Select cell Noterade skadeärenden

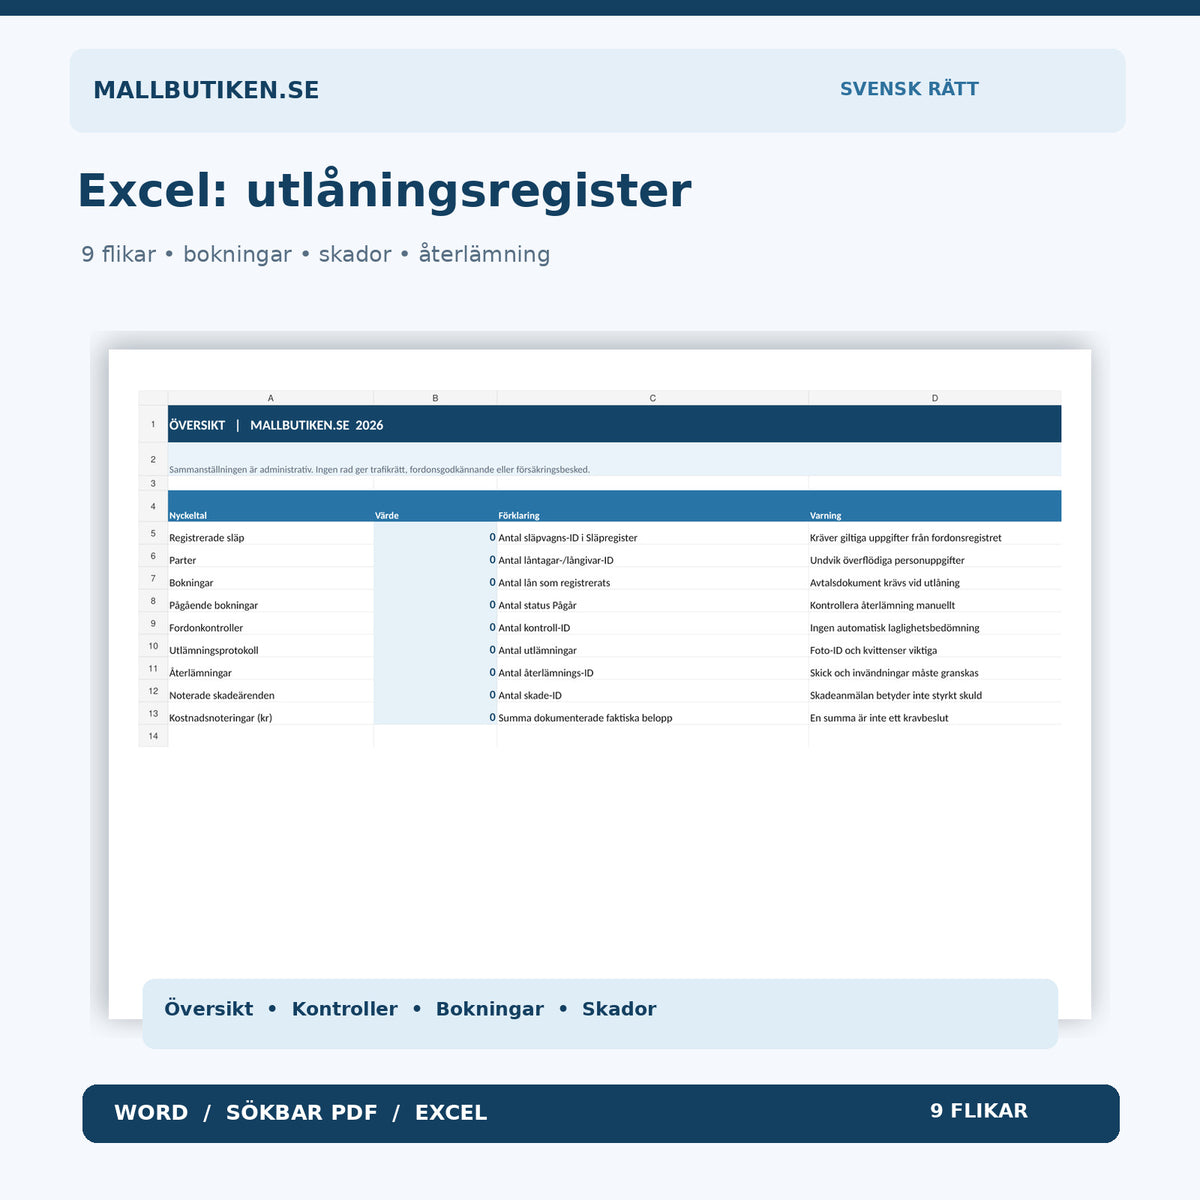tap(271, 691)
